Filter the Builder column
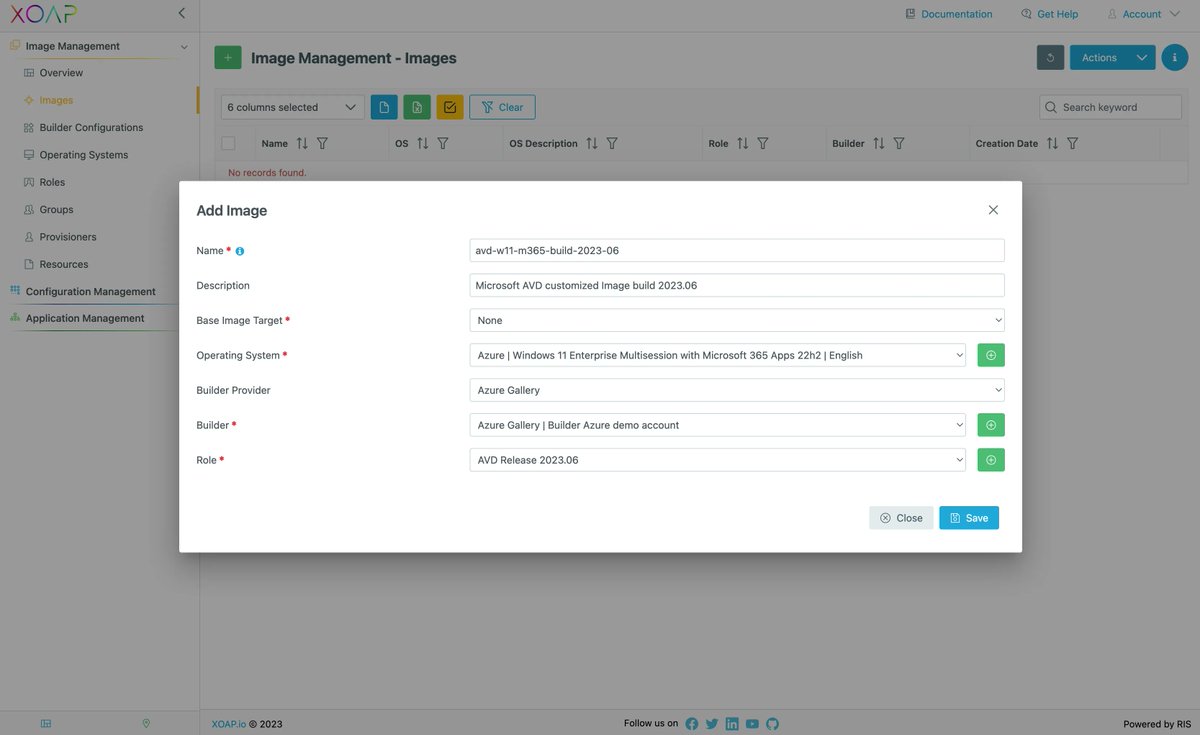The height and width of the screenshot is (735, 1200). 899,144
